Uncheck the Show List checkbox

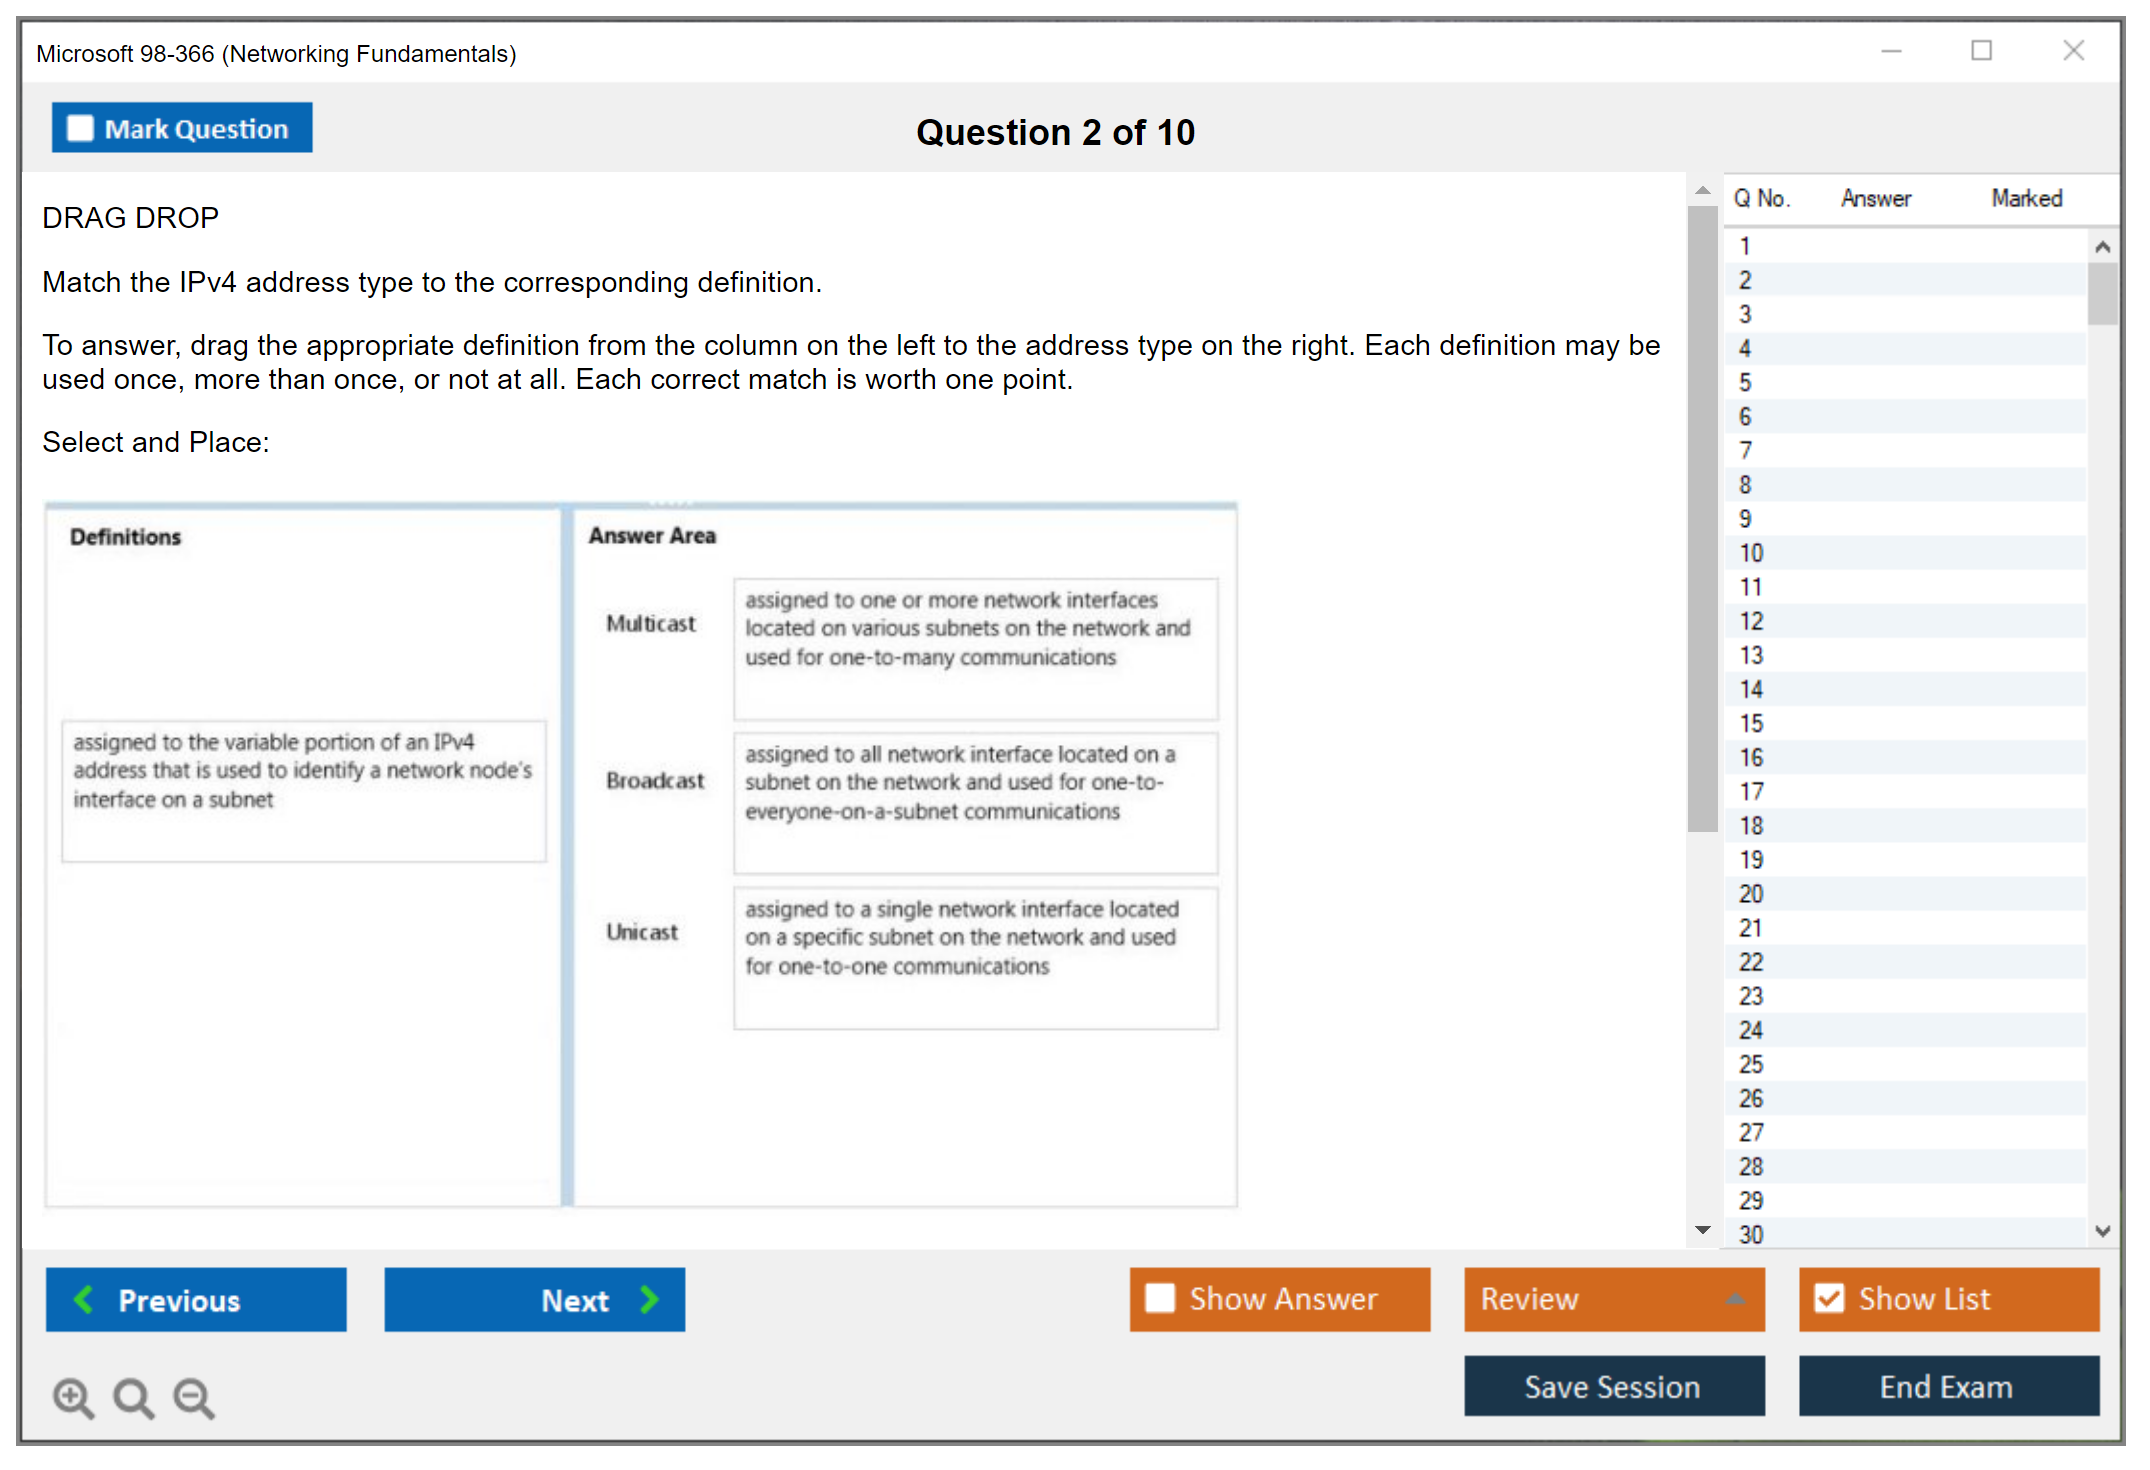(1829, 1298)
